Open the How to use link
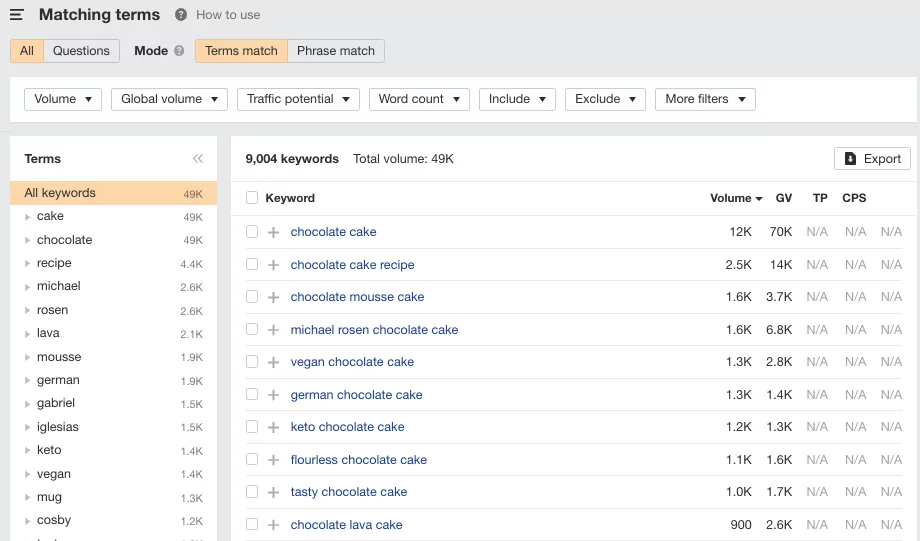The width and height of the screenshot is (920, 541). tap(228, 15)
